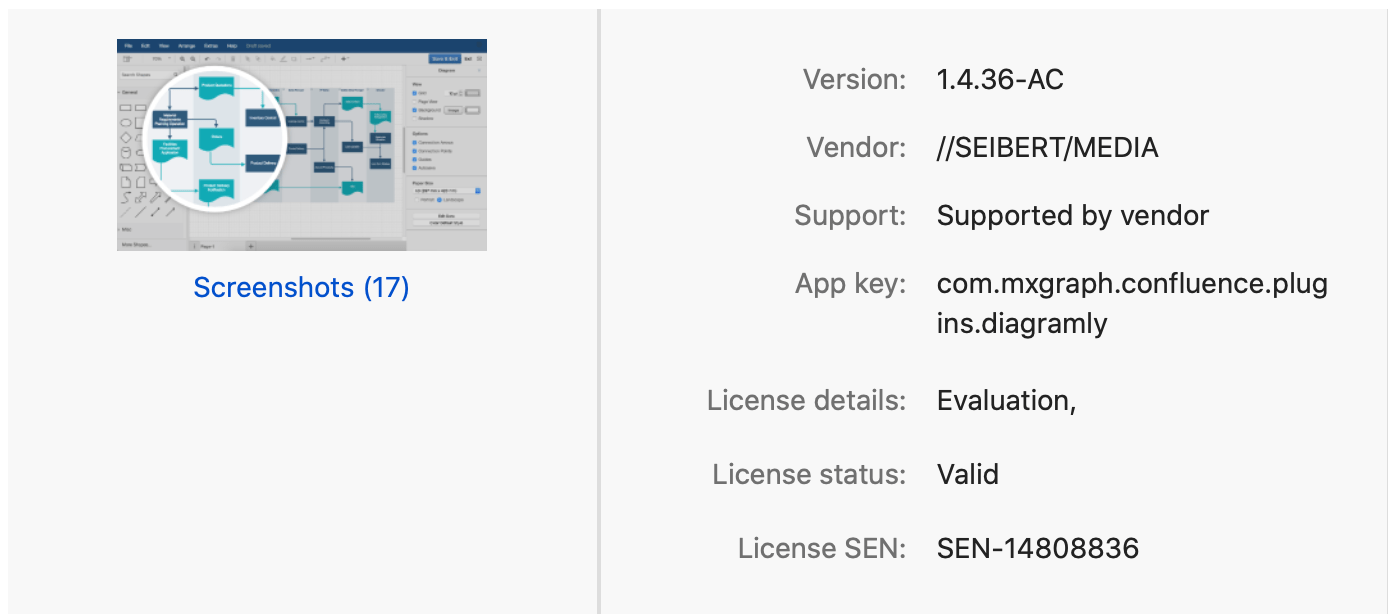
Task: Click the magnified flowchart circle in the thumbnail
Action: [x=215, y=137]
